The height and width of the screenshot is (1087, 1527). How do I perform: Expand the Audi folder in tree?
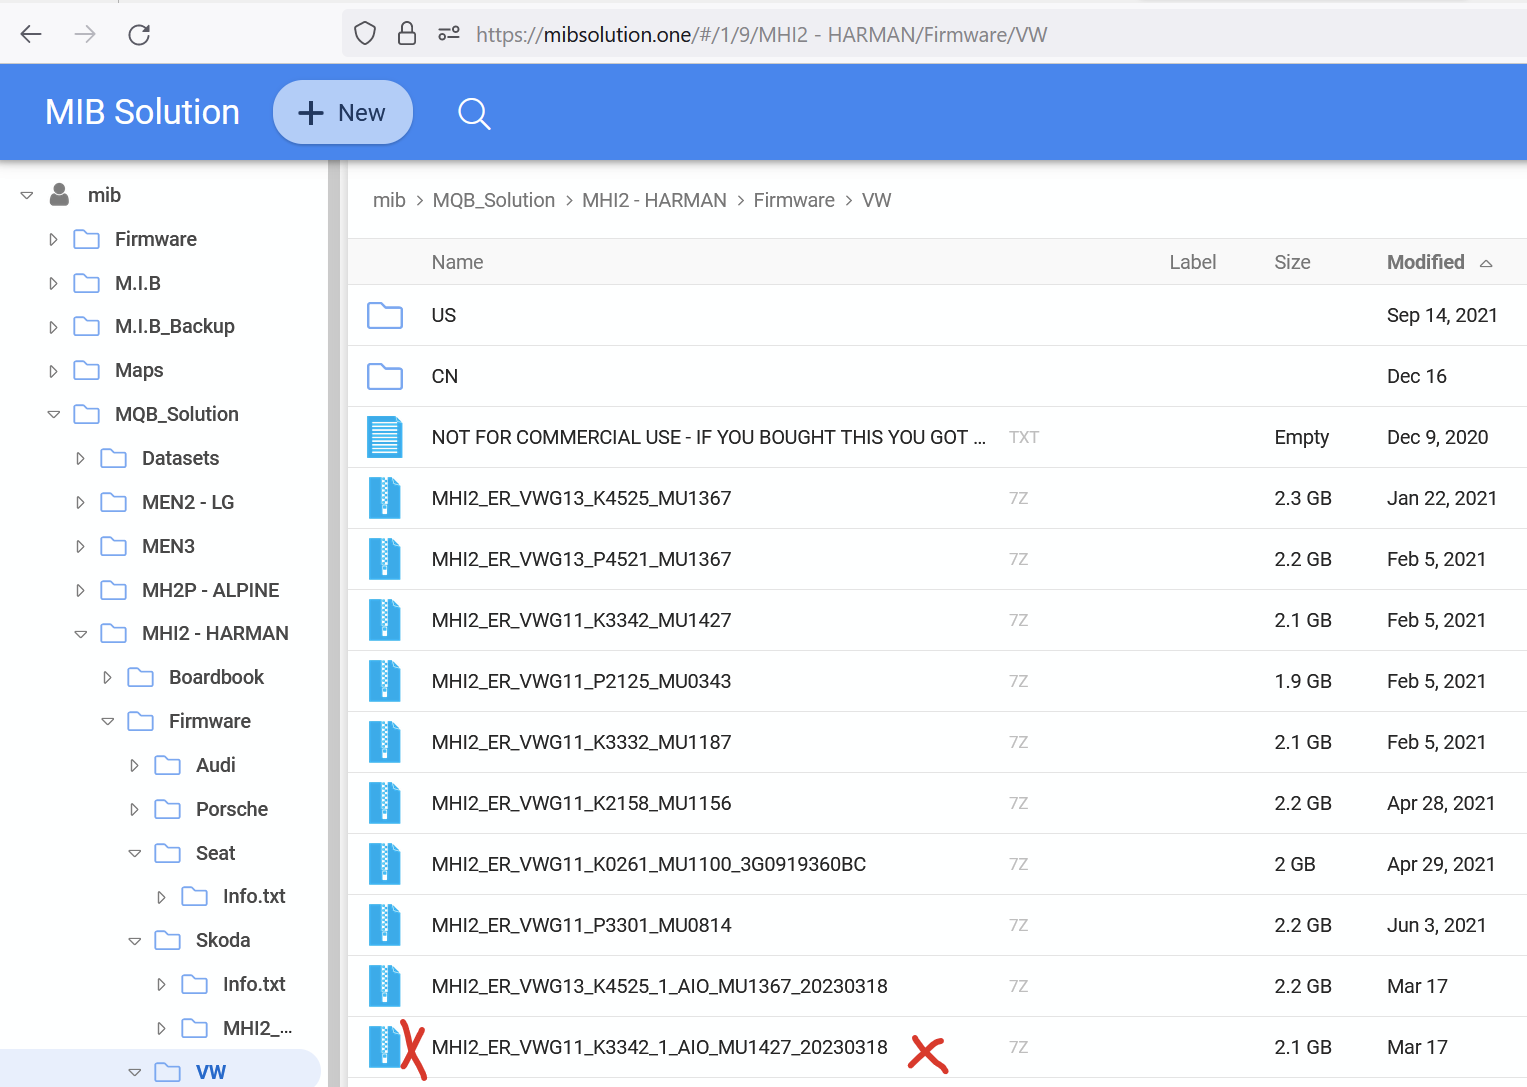coord(135,766)
